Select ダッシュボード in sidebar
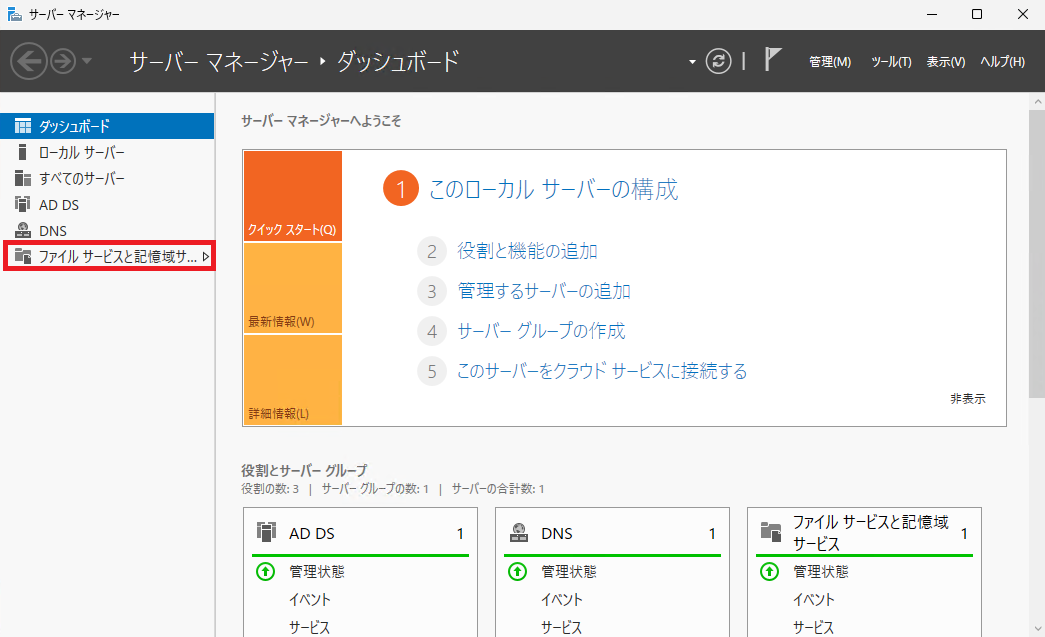 tap(107, 126)
